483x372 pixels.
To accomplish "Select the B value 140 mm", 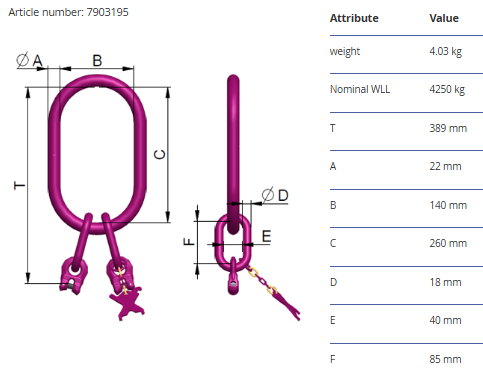I will pos(448,205).
